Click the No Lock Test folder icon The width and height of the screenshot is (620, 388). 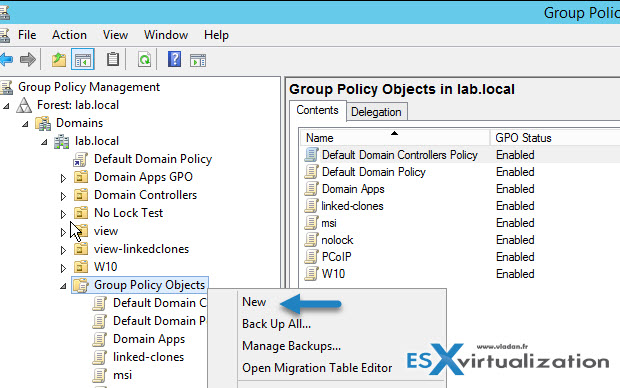[81, 213]
